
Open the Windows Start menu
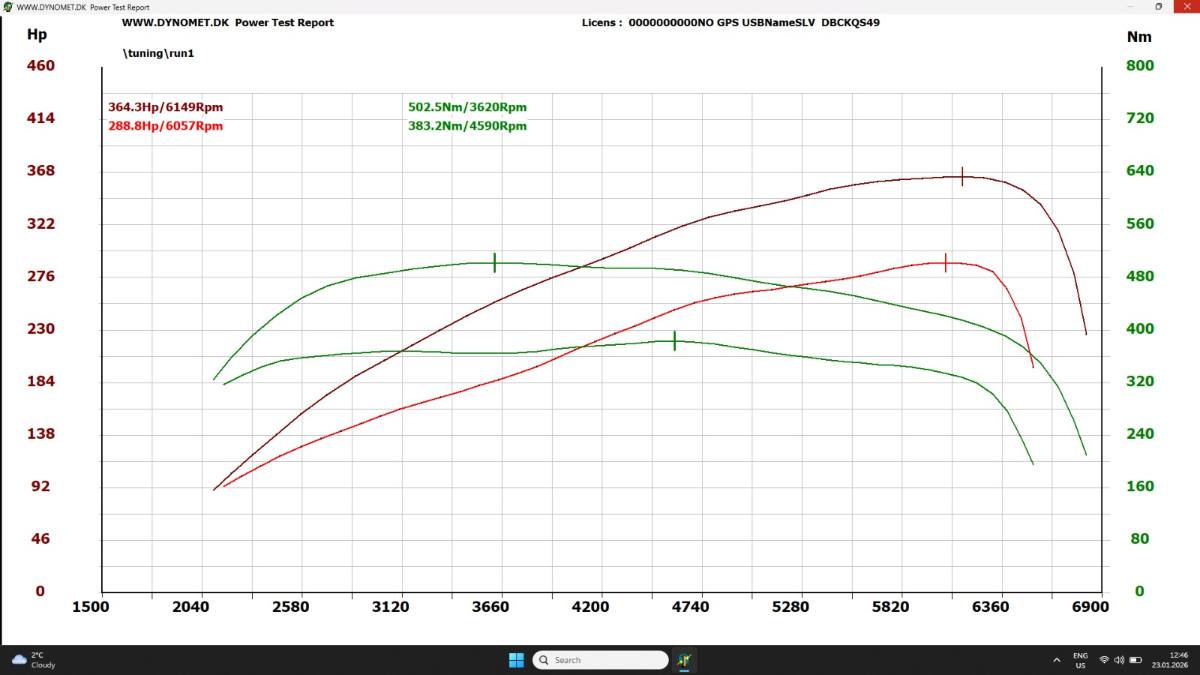tap(516, 660)
